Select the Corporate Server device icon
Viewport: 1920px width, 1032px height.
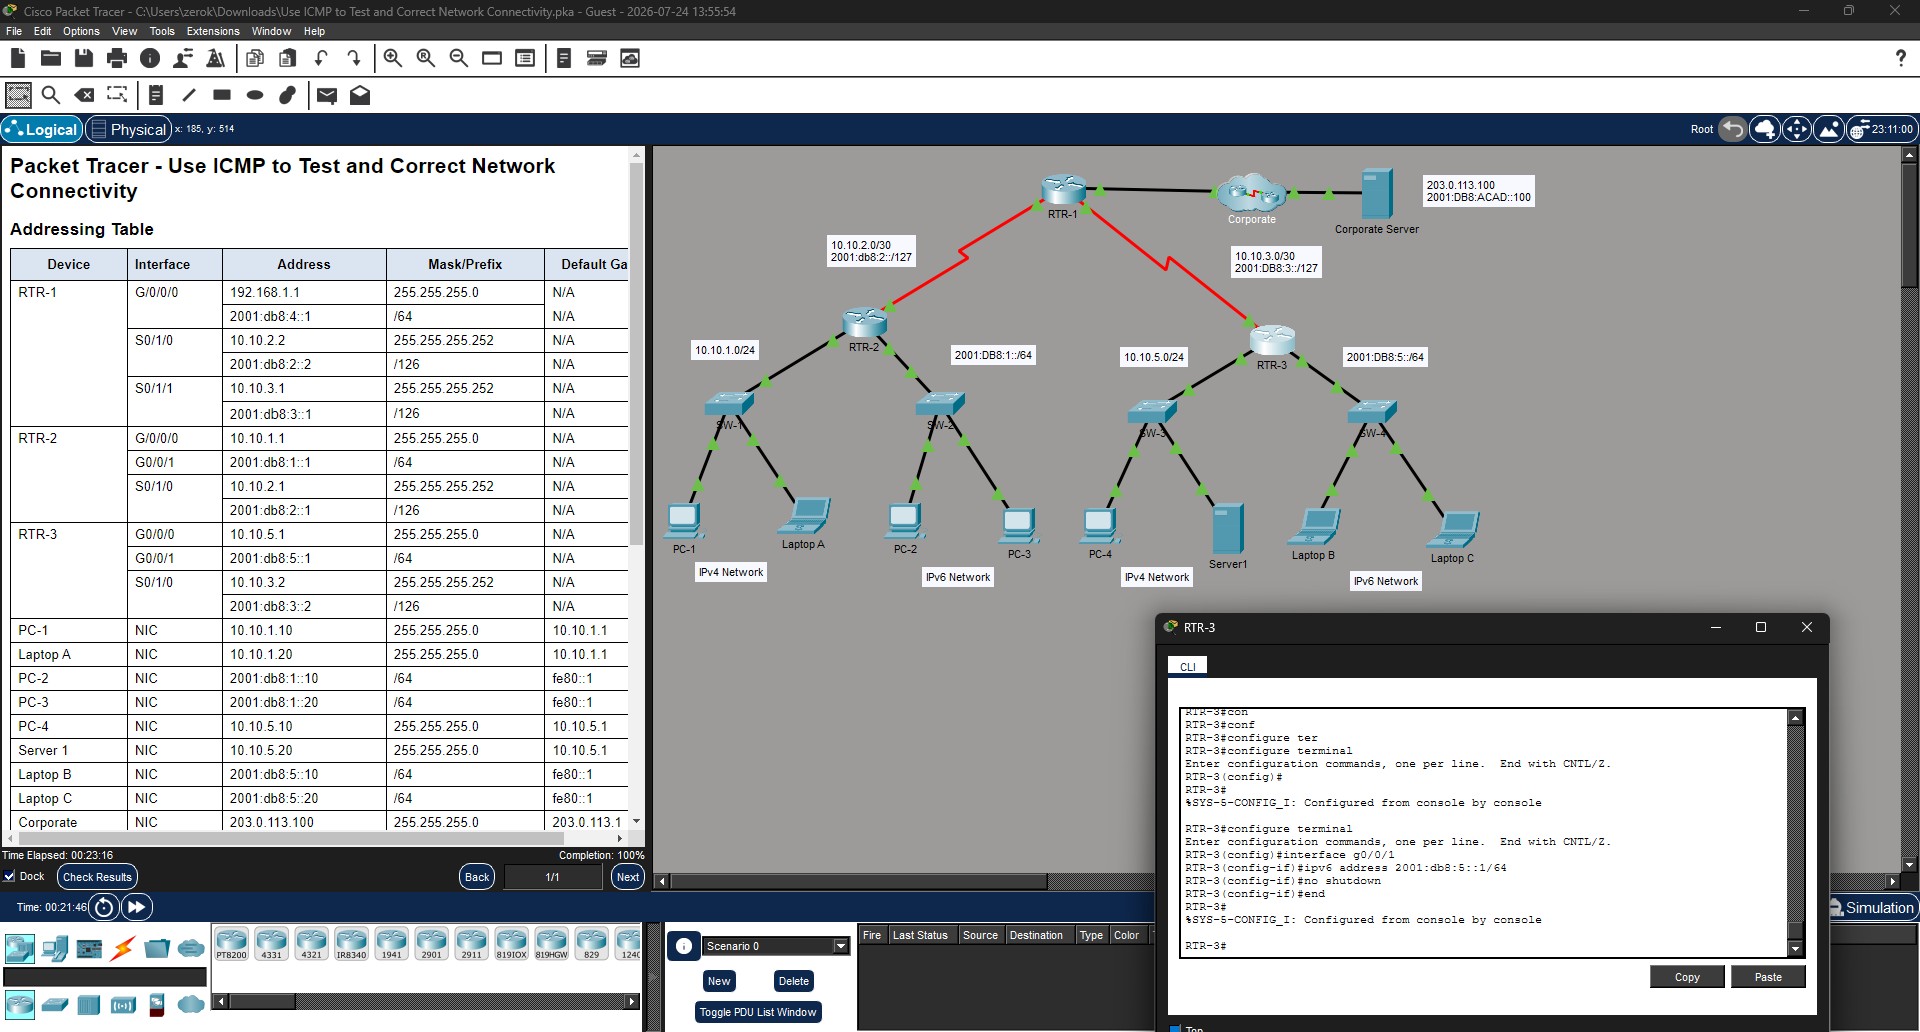click(1376, 193)
